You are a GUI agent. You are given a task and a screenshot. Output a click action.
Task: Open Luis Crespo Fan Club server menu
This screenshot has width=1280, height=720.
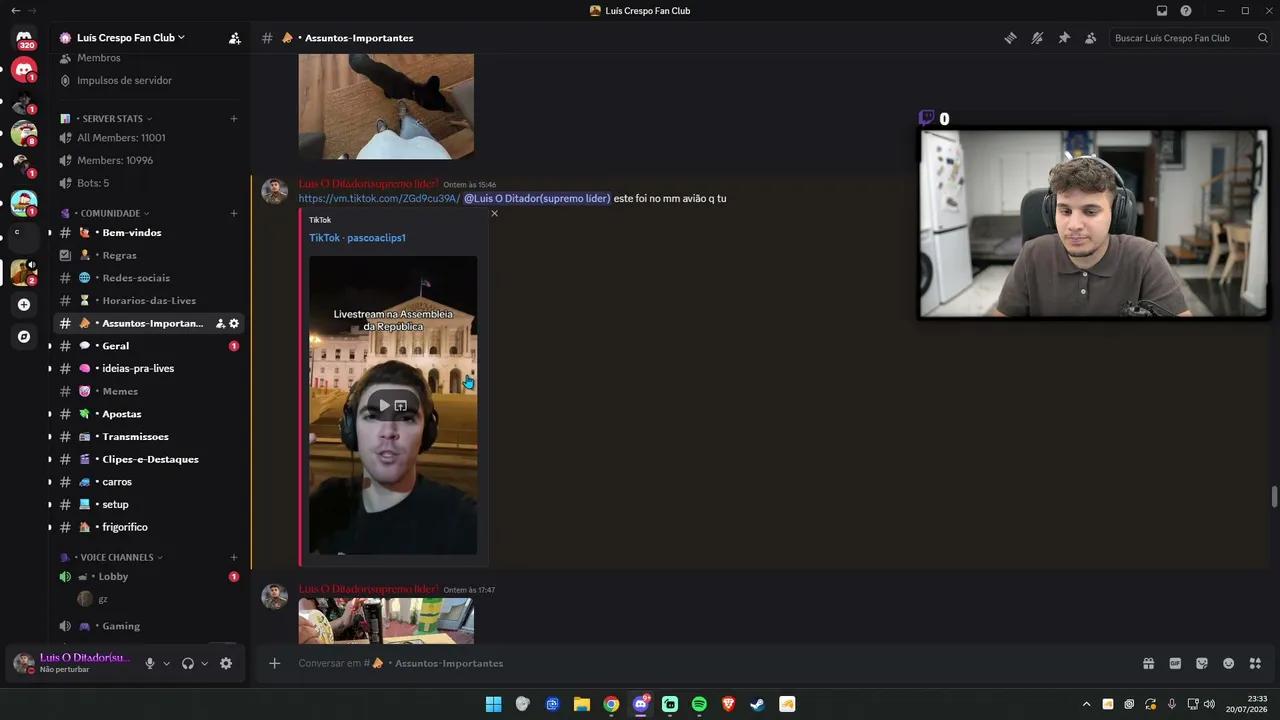130,38
